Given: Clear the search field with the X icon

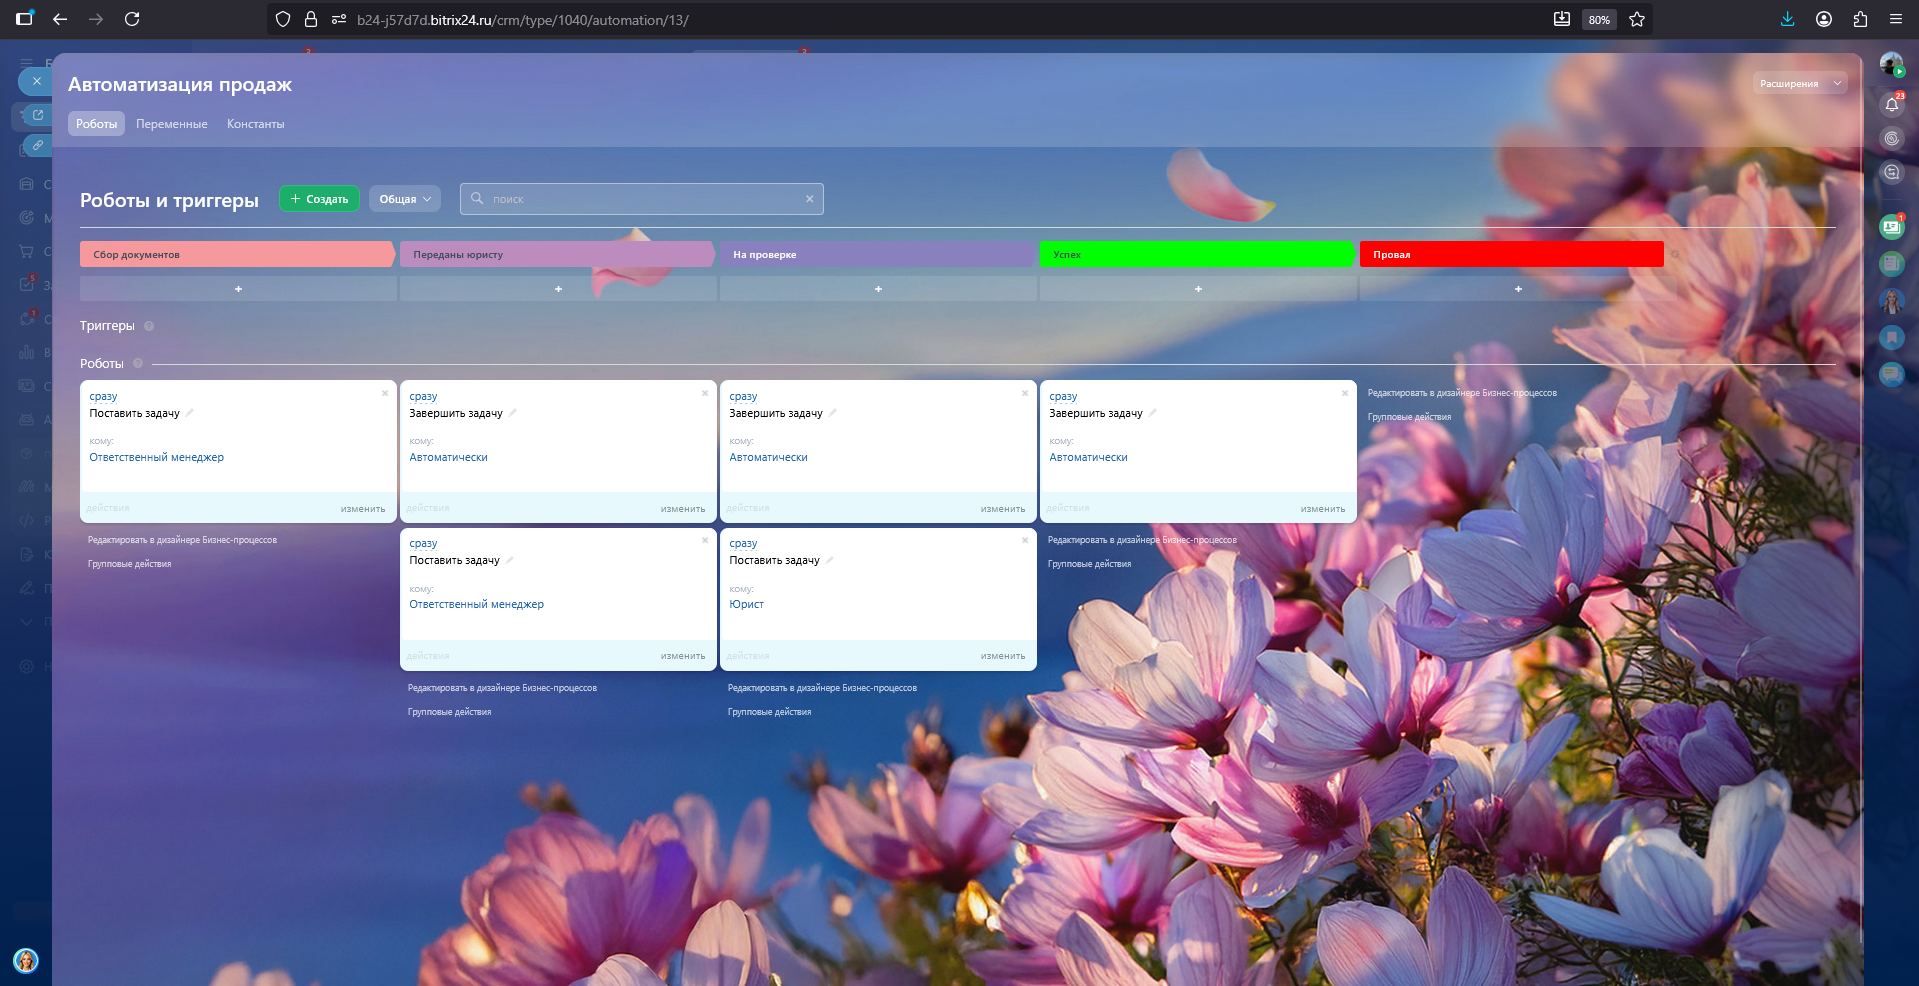Looking at the screenshot, I should (x=810, y=199).
